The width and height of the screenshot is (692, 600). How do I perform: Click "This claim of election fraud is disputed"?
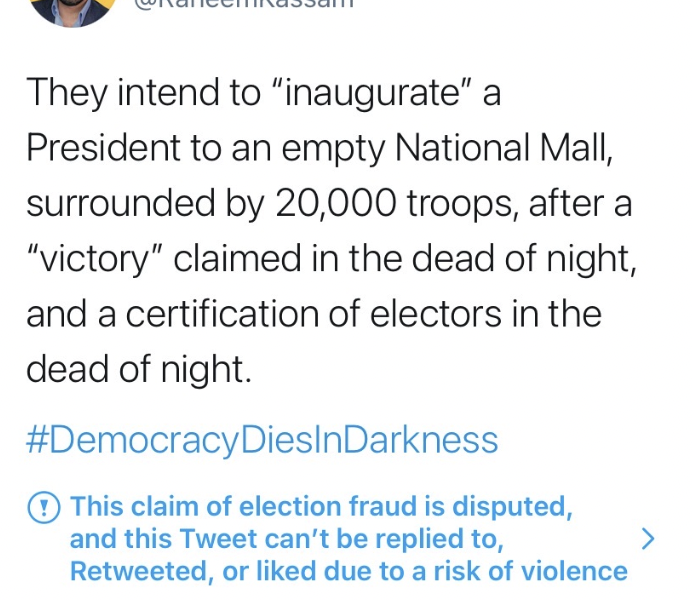pyautogui.click(x=322, y=506)
